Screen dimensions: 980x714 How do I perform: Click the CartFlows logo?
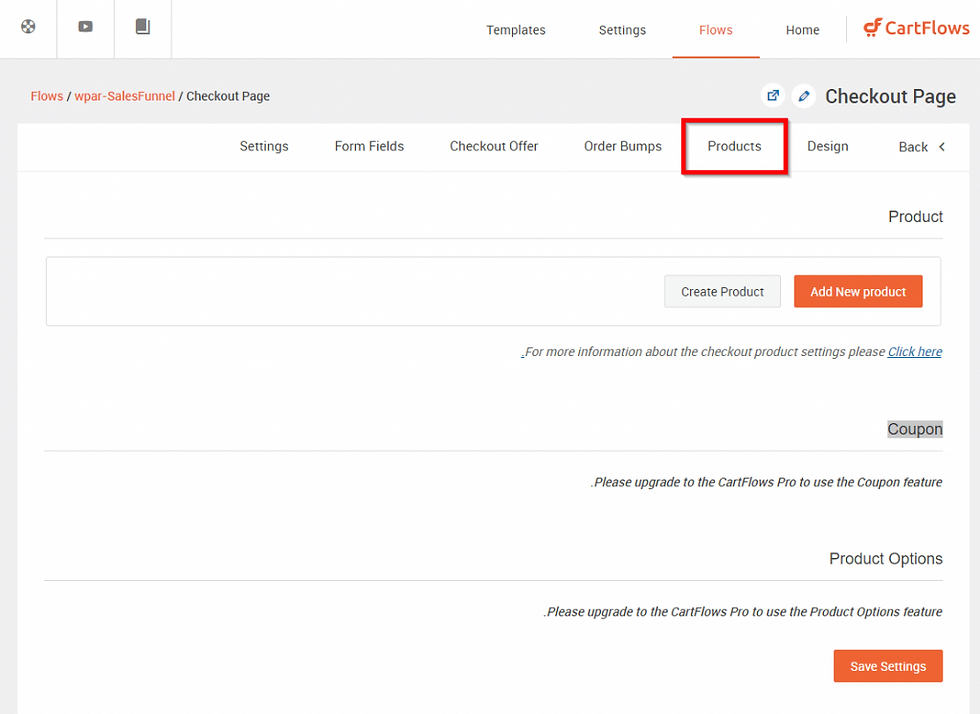pos(916,28)
